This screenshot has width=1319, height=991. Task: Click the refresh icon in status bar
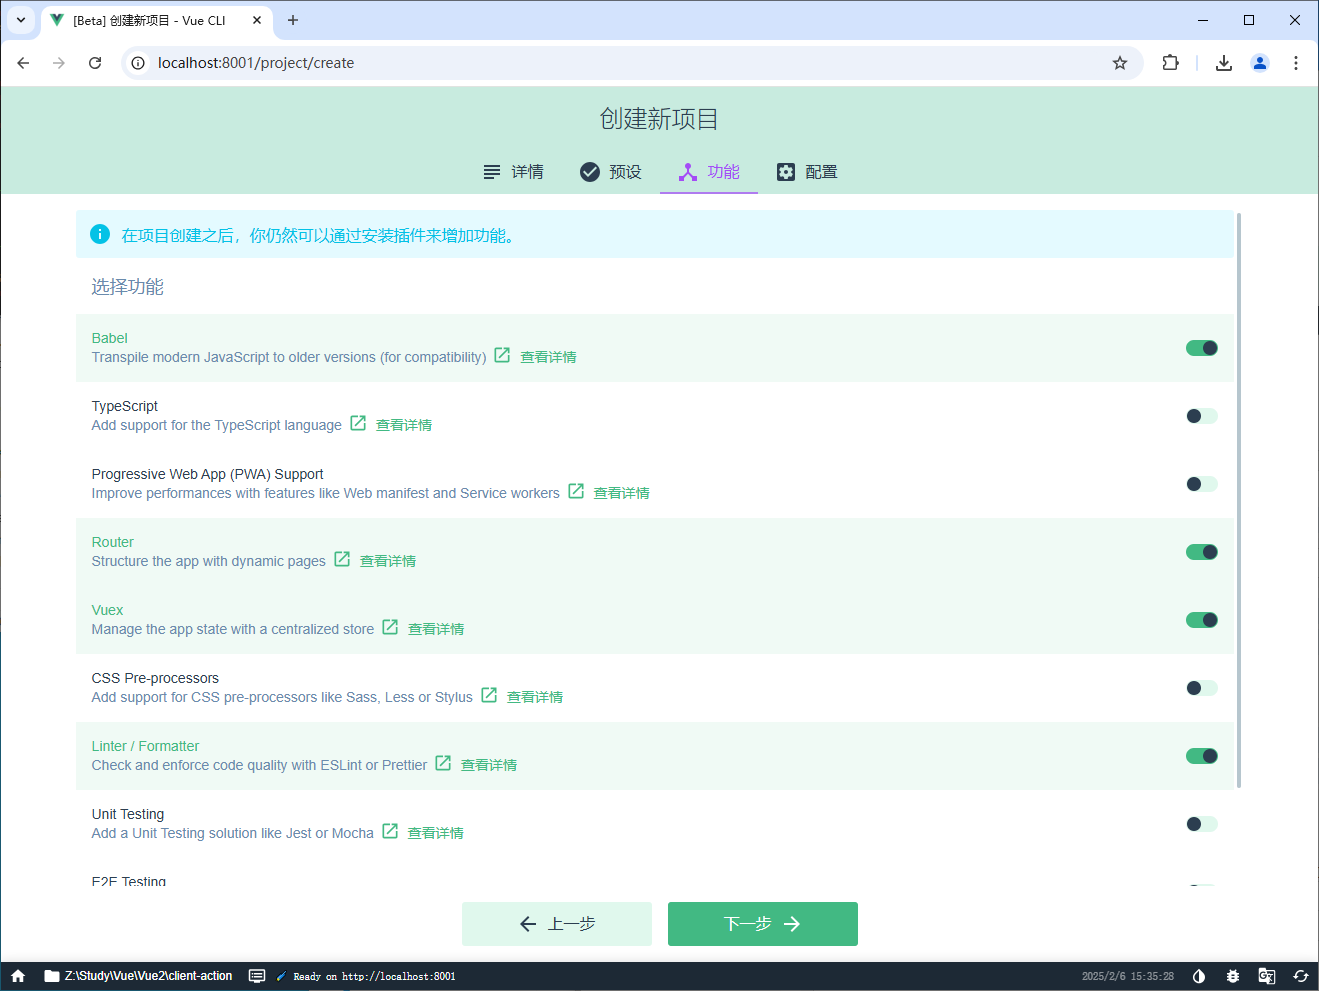(1301, 976)
